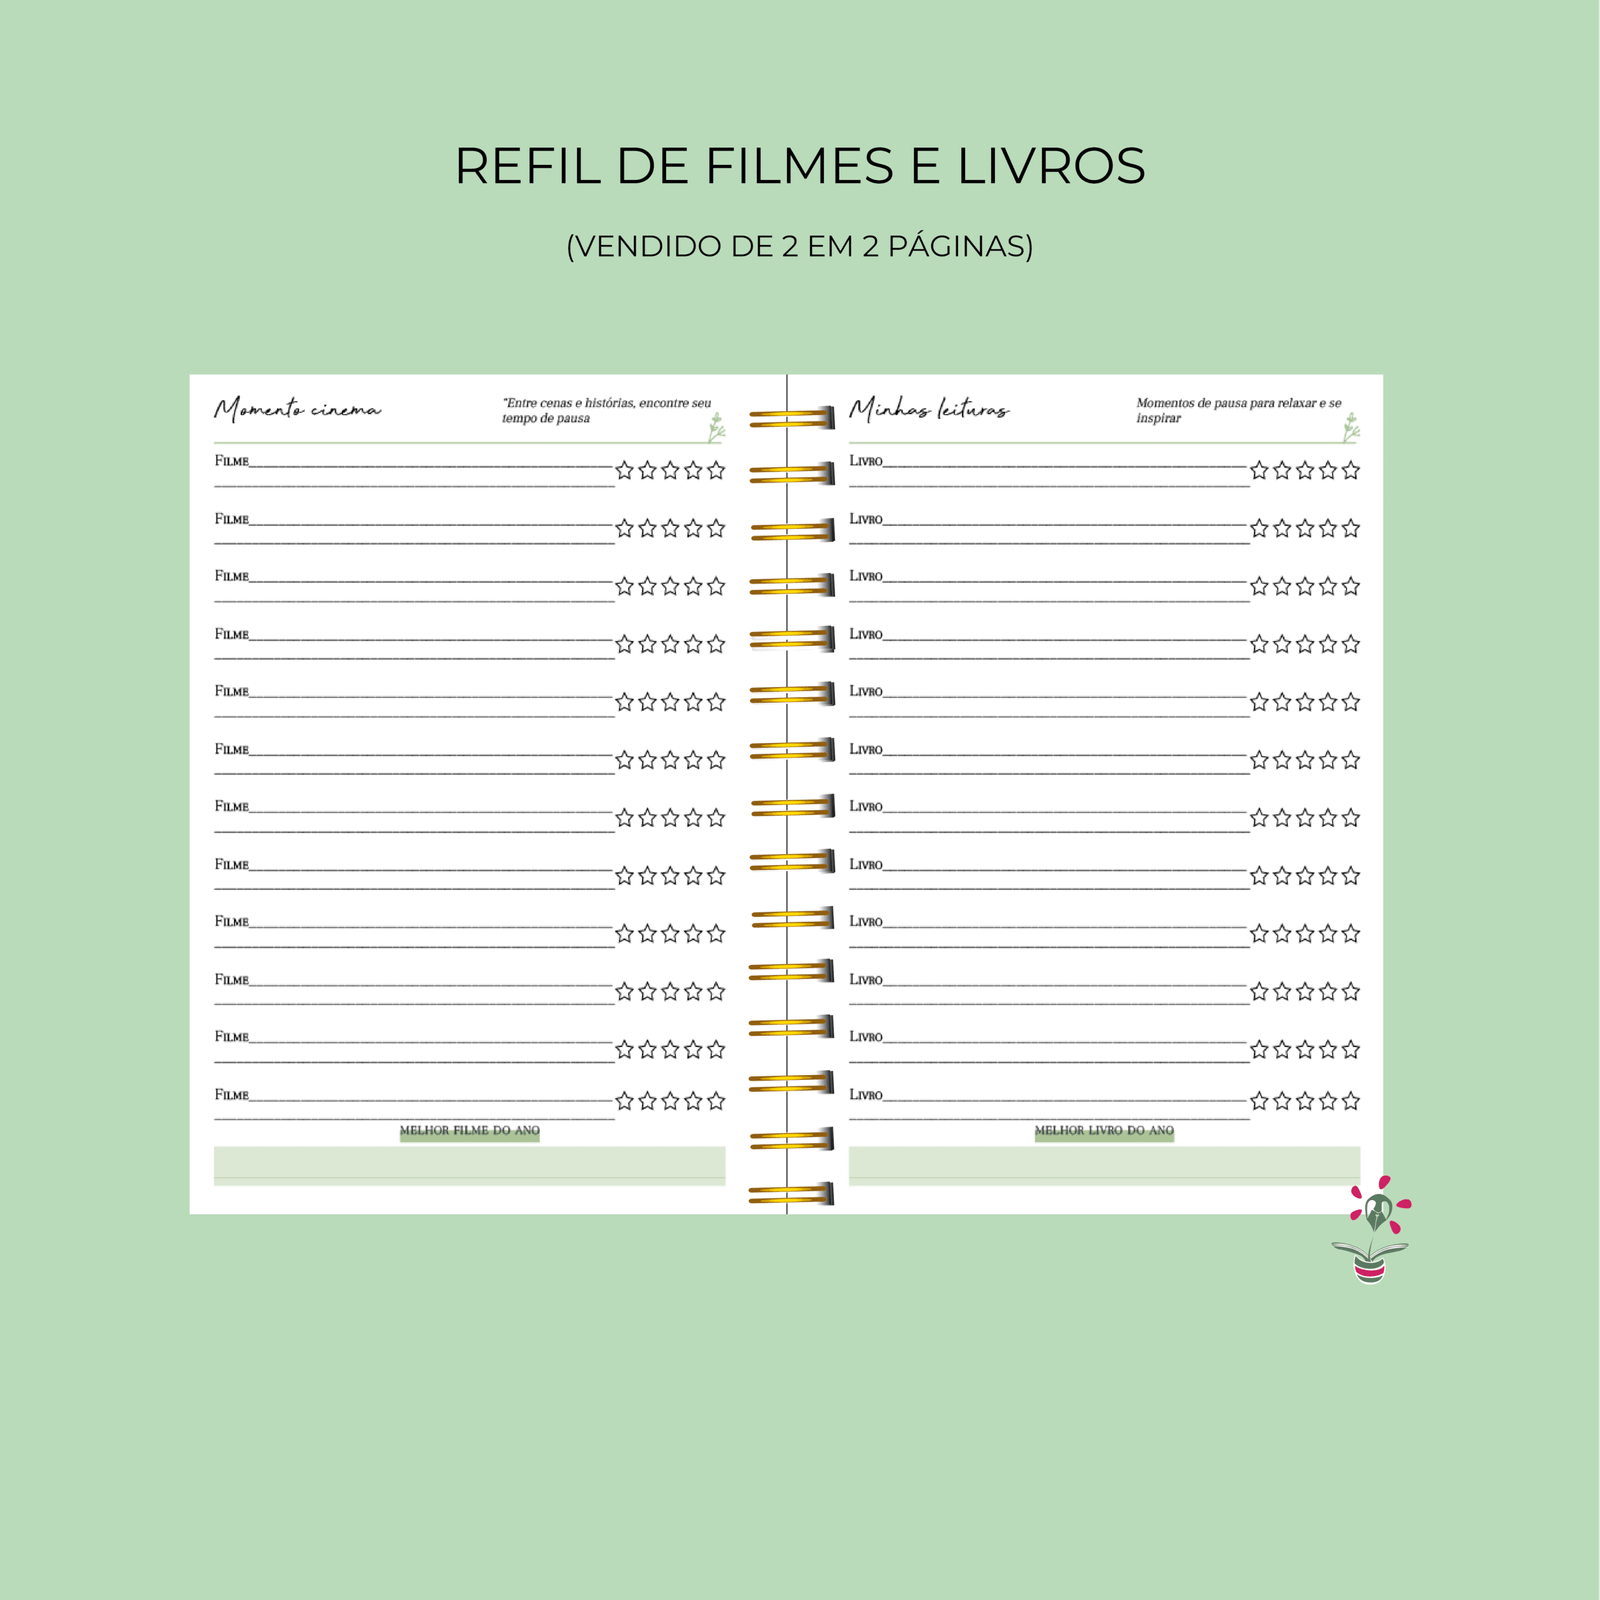Click the first Filme writing line
This screenshot has width=1600, height=1600.
click(430, 465)
